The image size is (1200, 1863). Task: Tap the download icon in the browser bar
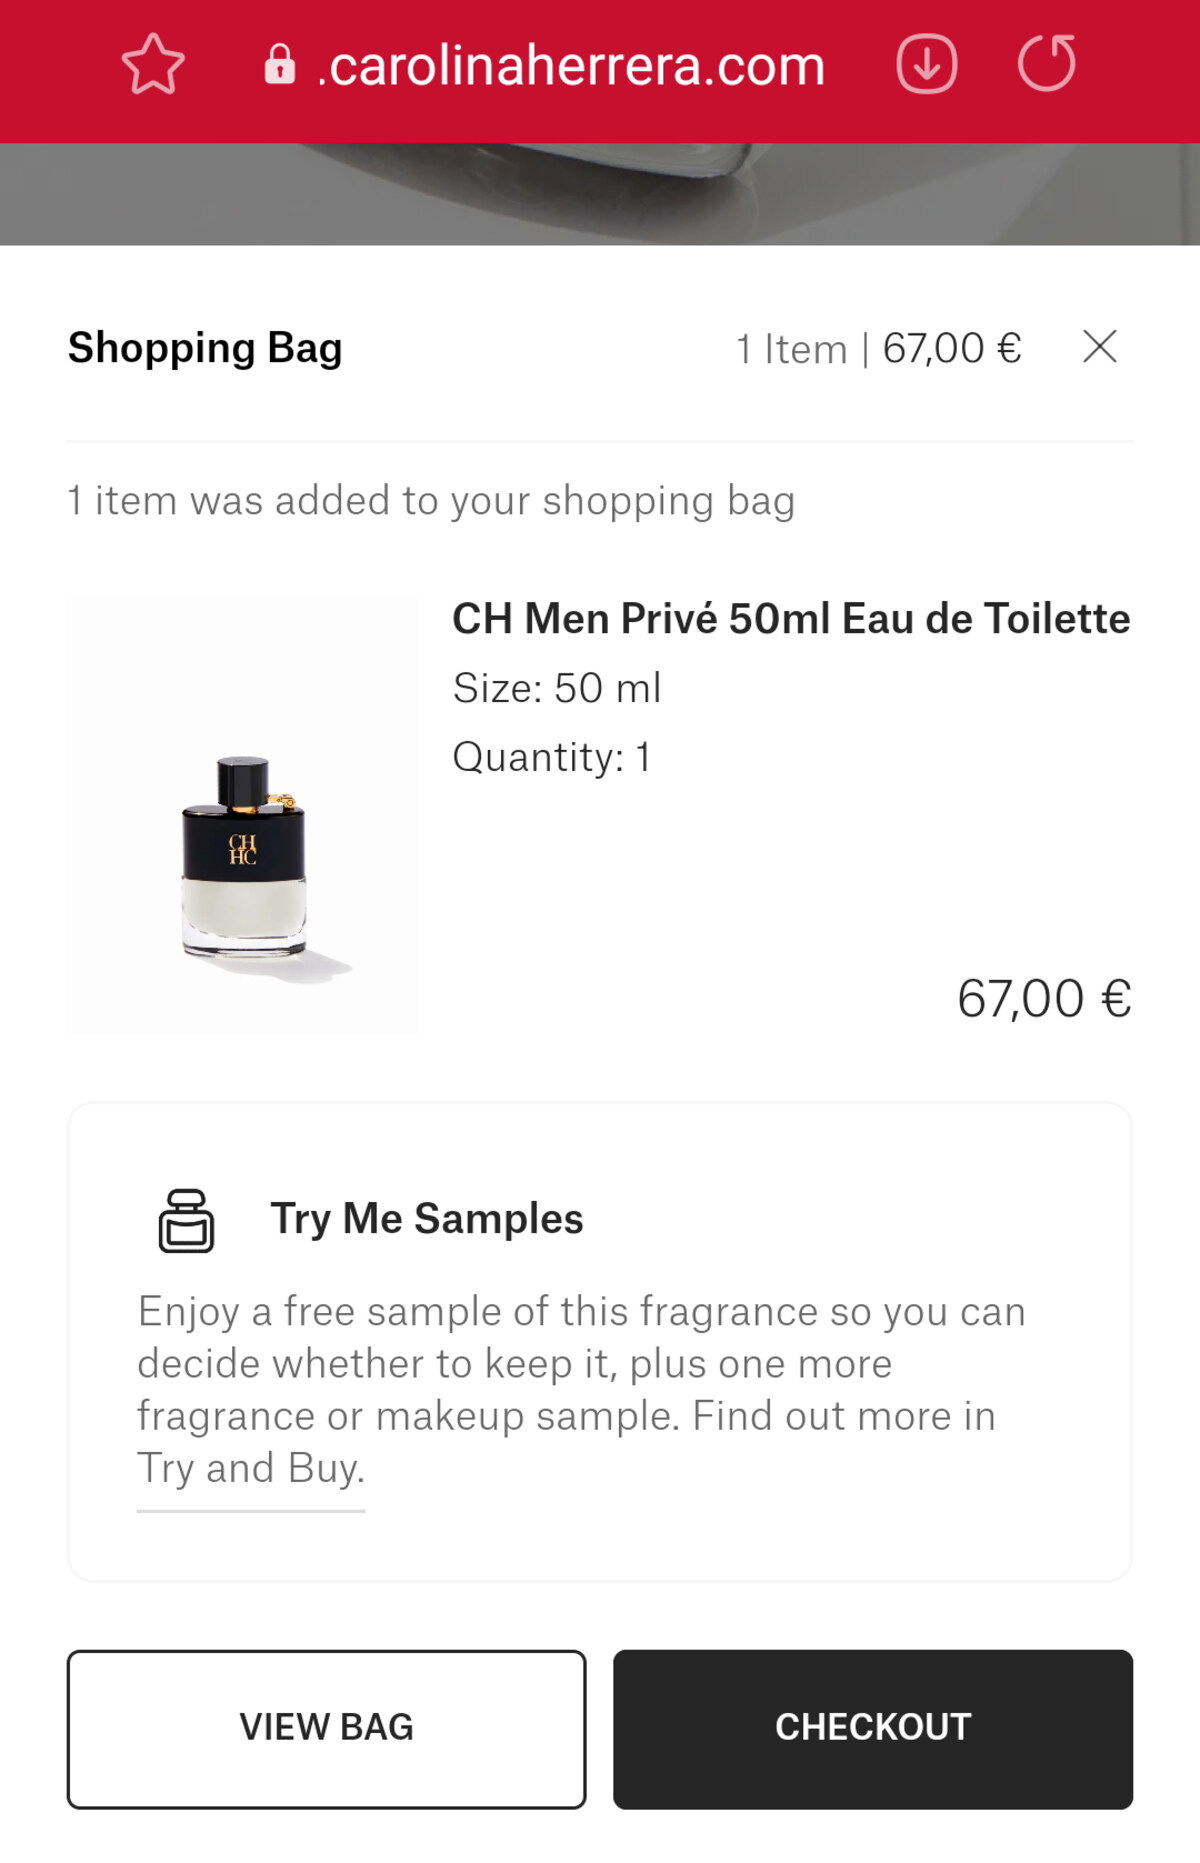pos(926,65)
